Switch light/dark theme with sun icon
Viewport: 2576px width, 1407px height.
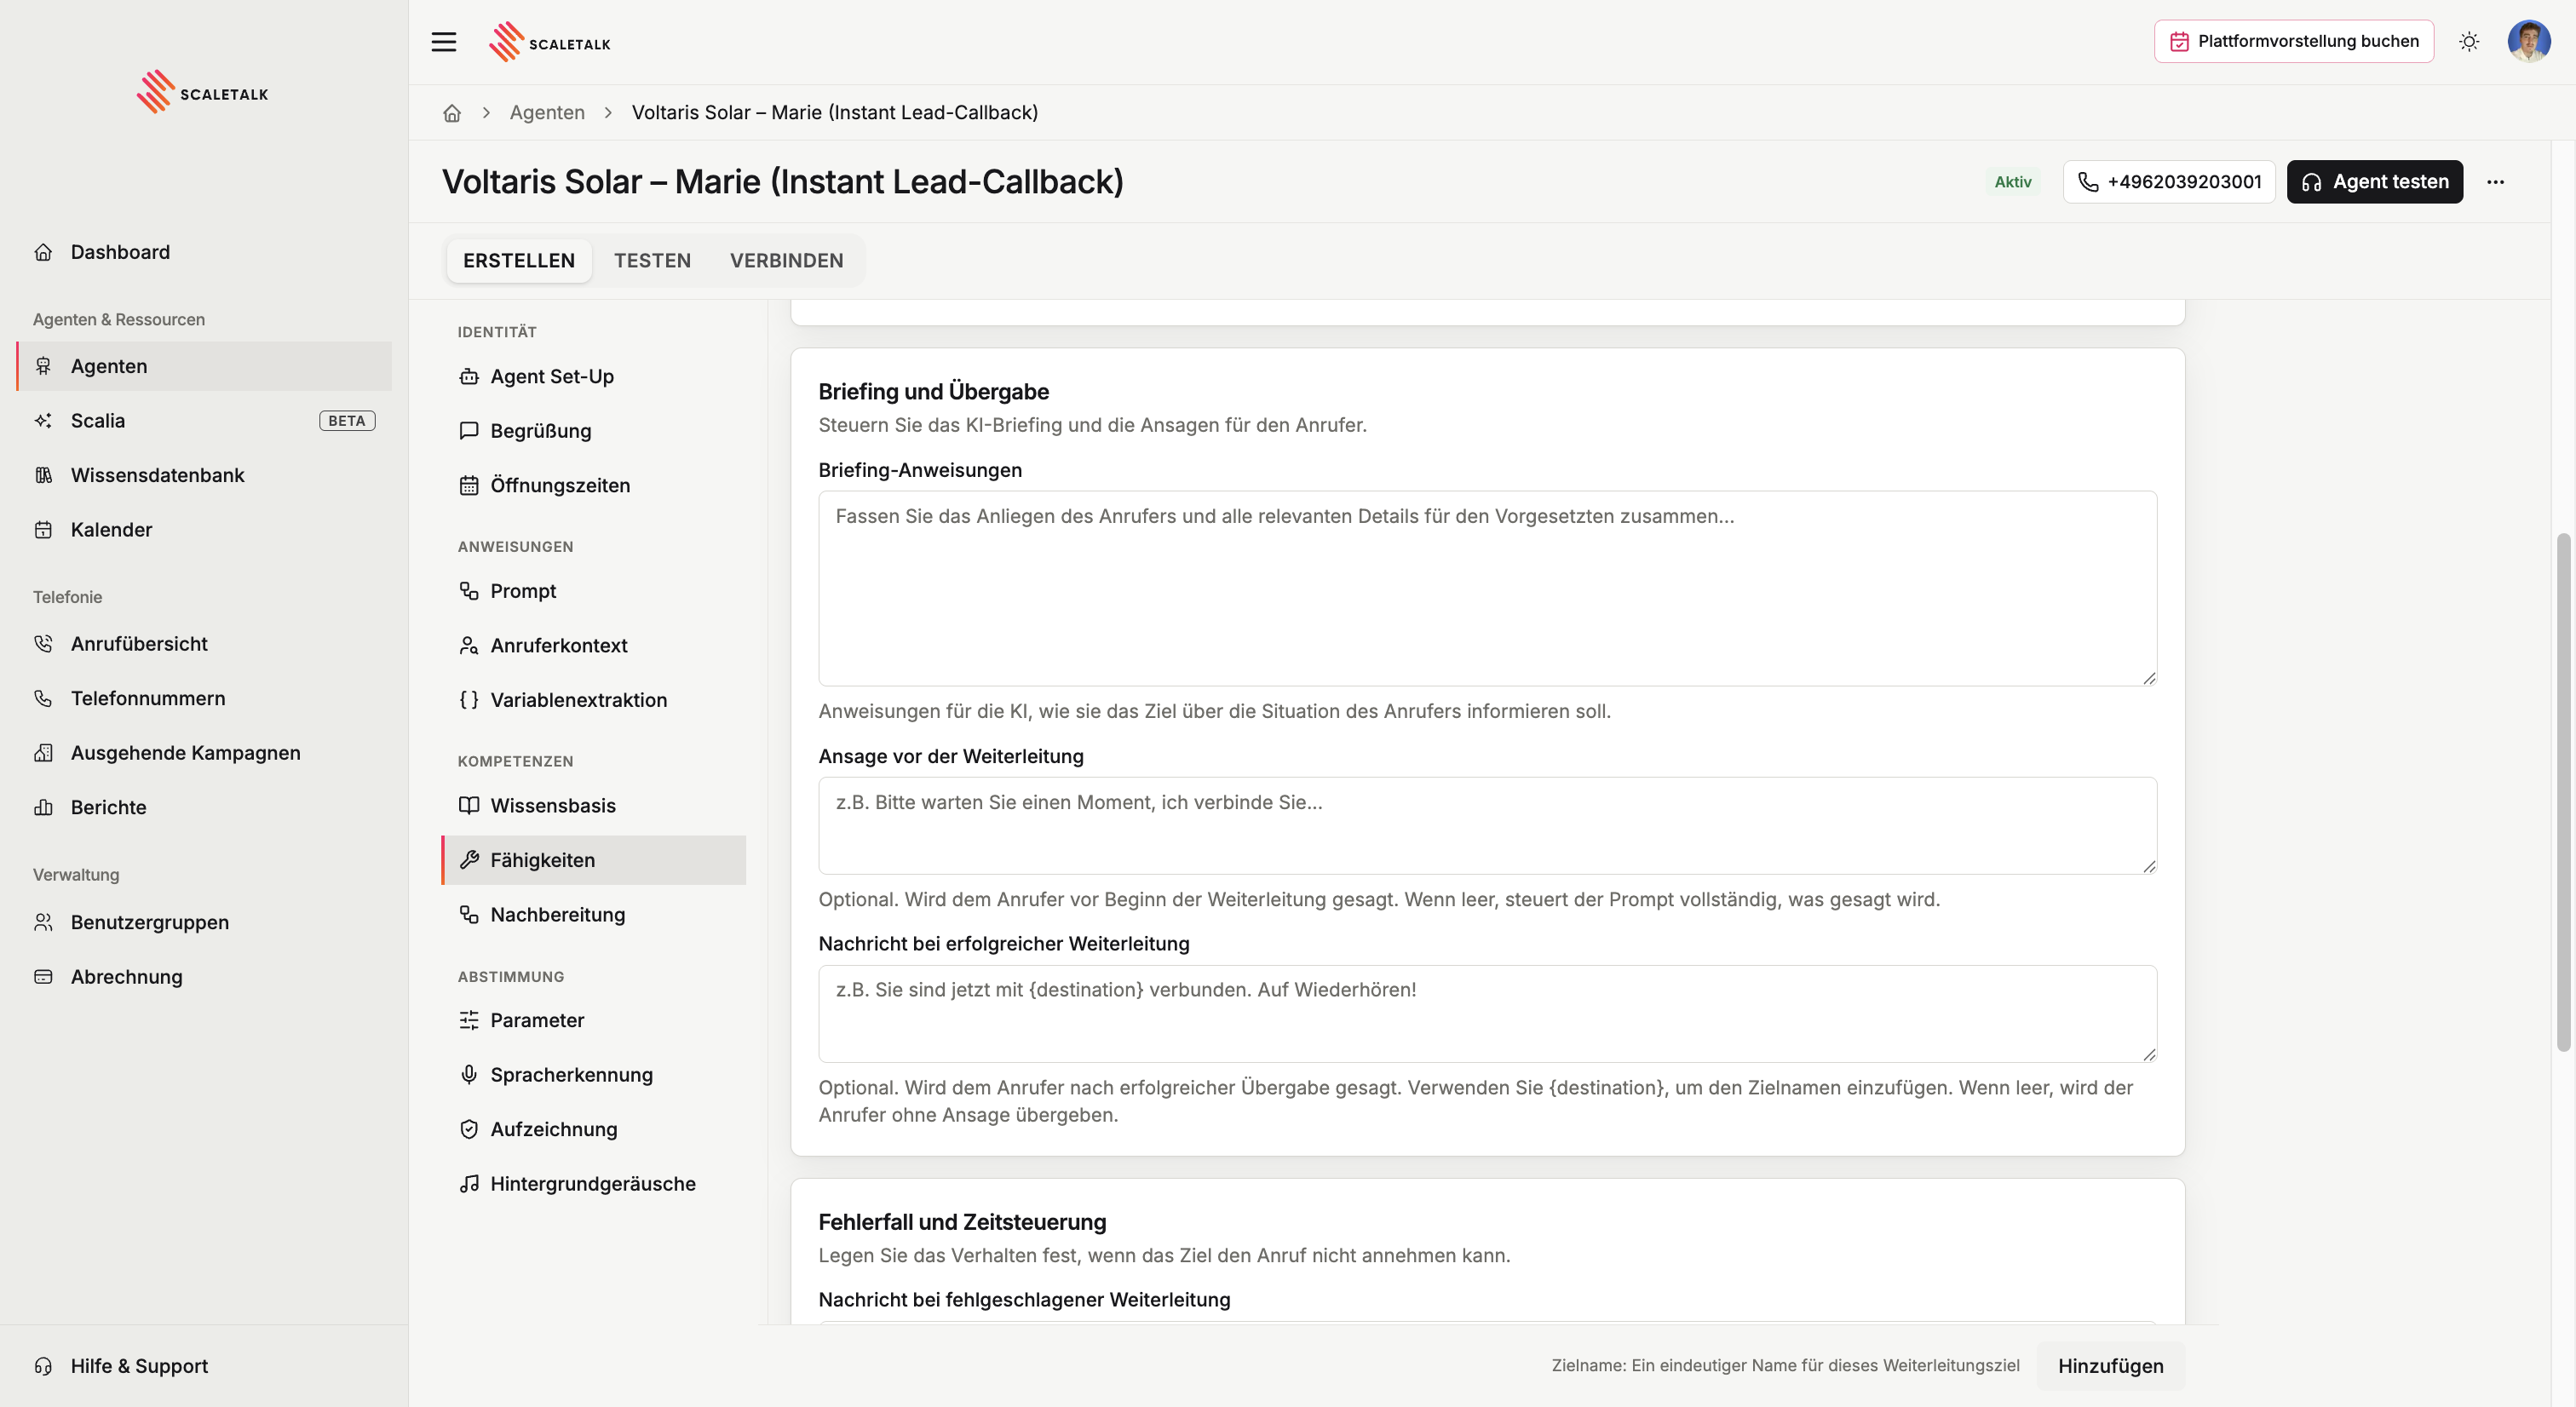(2469, 42)
